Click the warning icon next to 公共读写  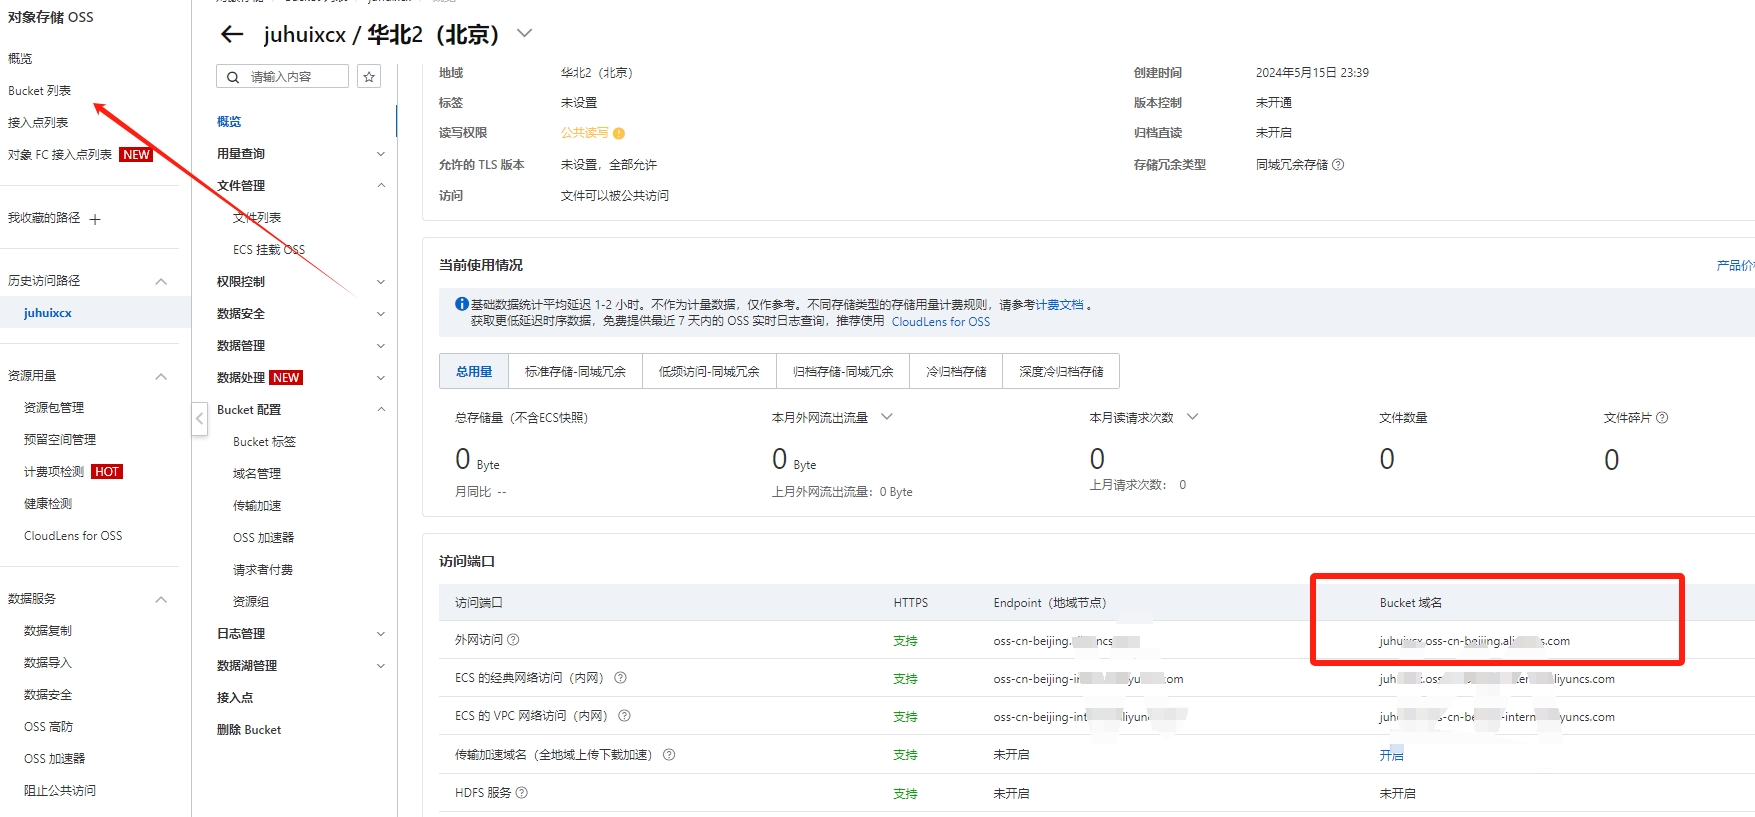619,134
